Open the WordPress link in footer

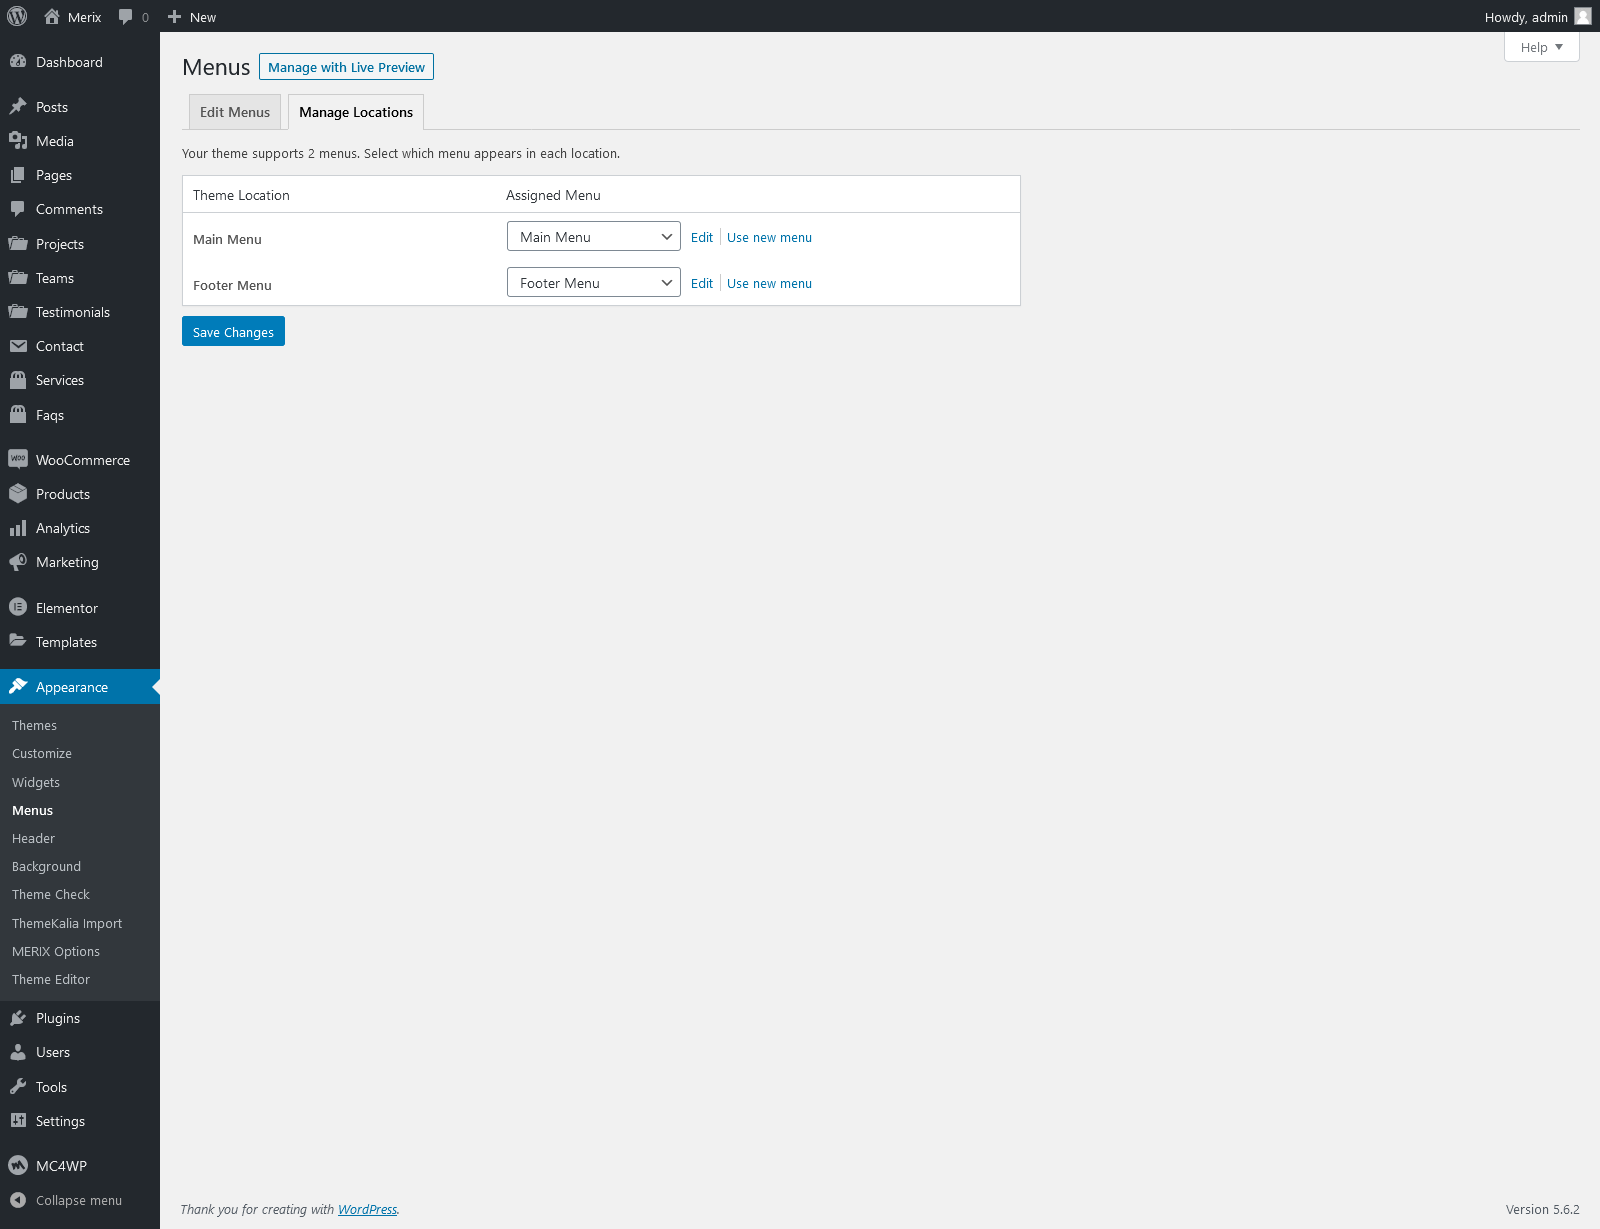(367, 1209)
